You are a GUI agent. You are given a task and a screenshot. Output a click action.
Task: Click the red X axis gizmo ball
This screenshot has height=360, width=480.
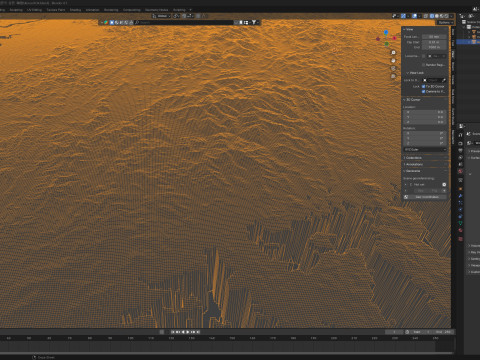click(x=394, y=38)
